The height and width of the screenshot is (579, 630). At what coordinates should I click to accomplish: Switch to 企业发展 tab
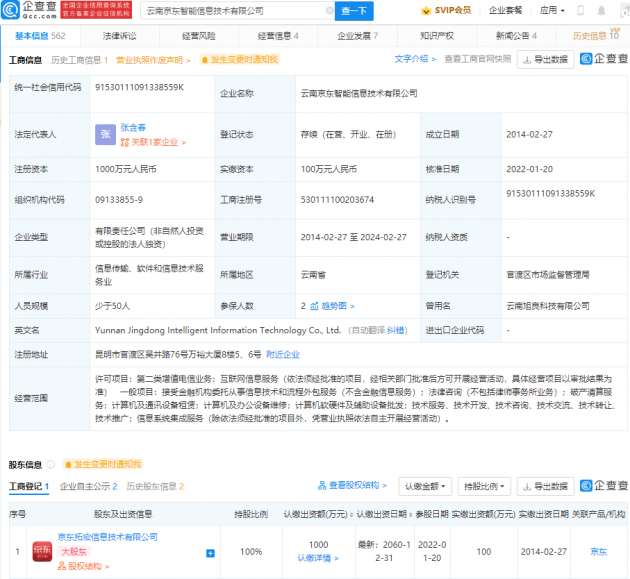coord(358,36)
